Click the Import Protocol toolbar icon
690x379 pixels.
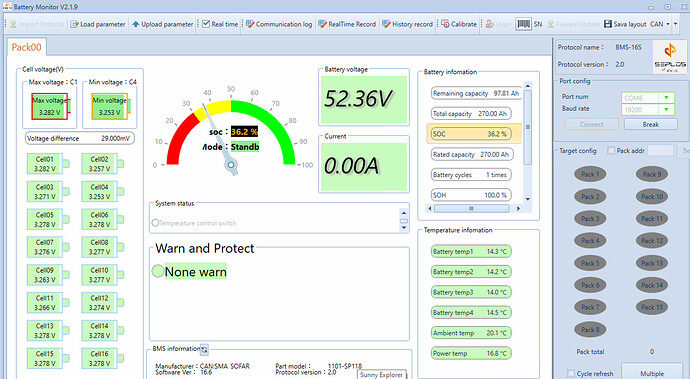13,24
